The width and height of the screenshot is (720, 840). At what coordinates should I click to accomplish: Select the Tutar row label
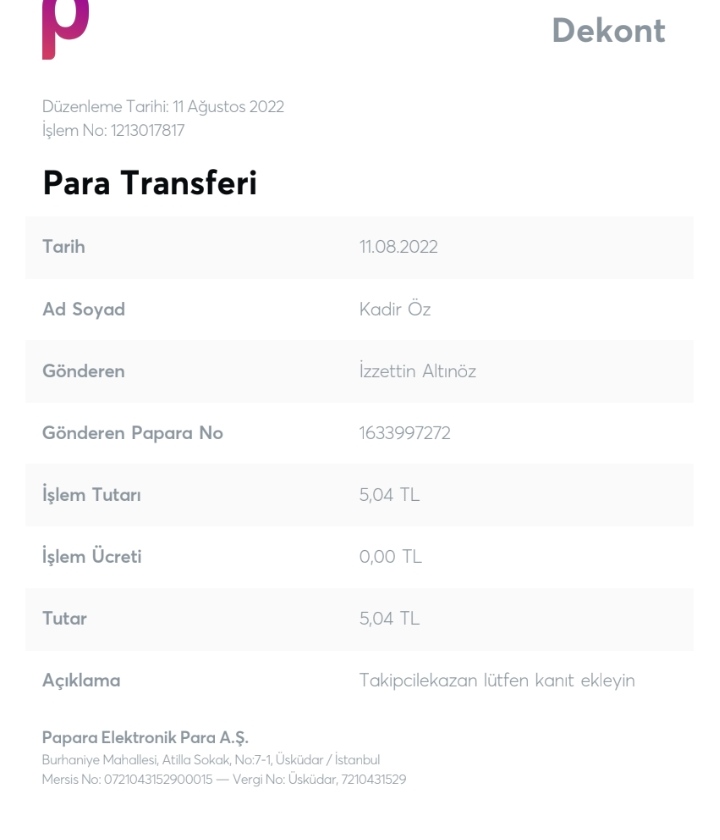[64, 619]
